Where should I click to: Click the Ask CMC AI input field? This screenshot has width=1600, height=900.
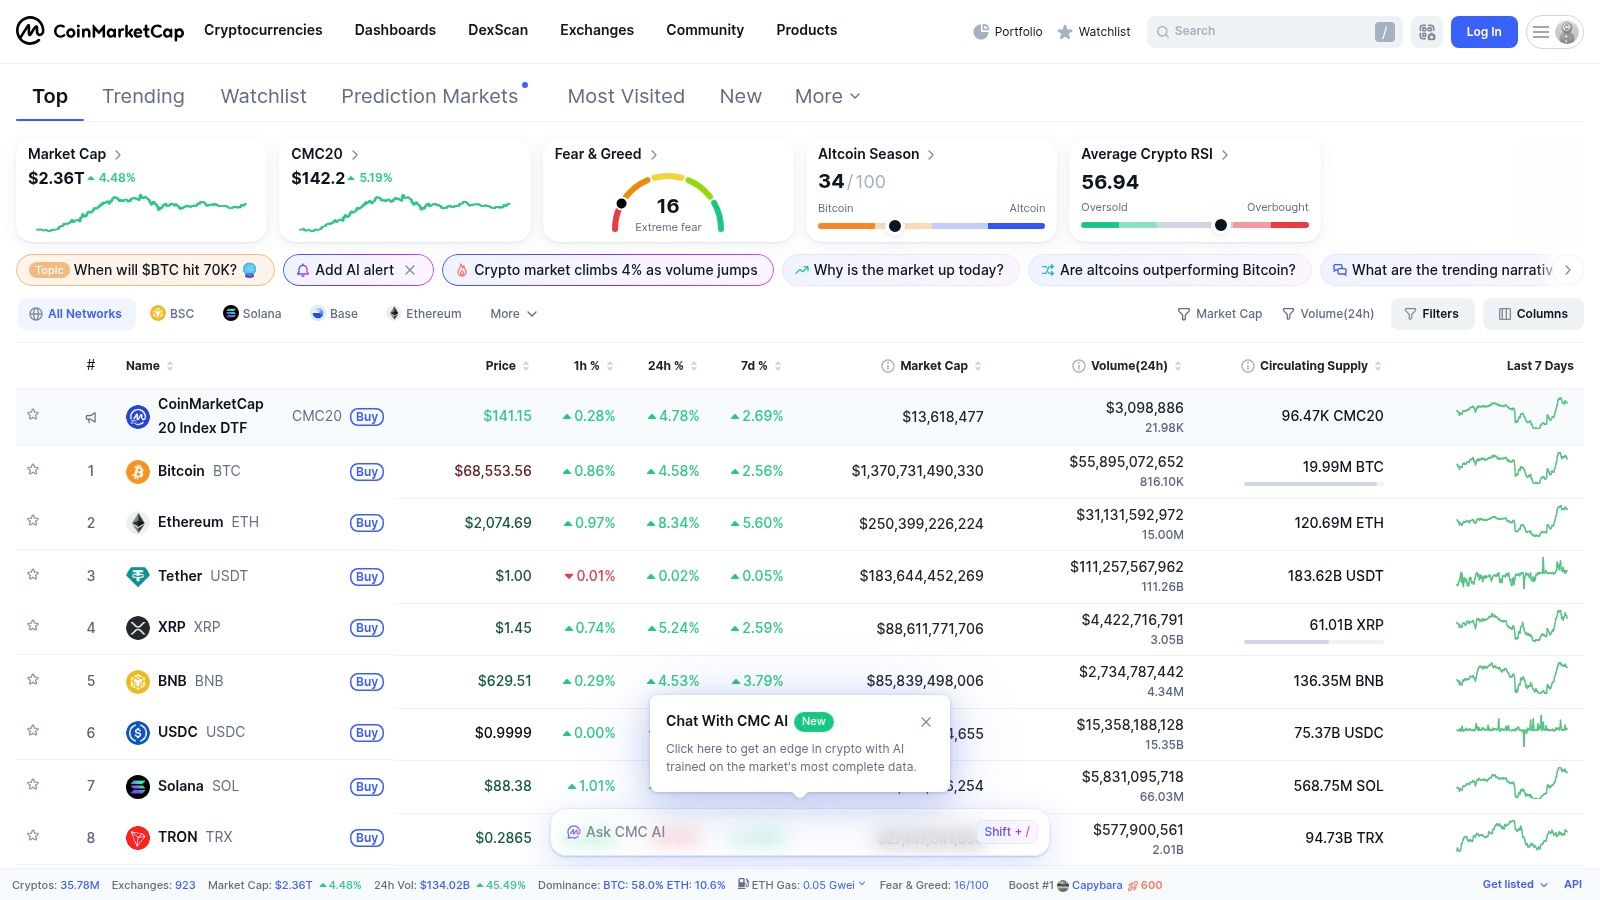tap(780, 831)
